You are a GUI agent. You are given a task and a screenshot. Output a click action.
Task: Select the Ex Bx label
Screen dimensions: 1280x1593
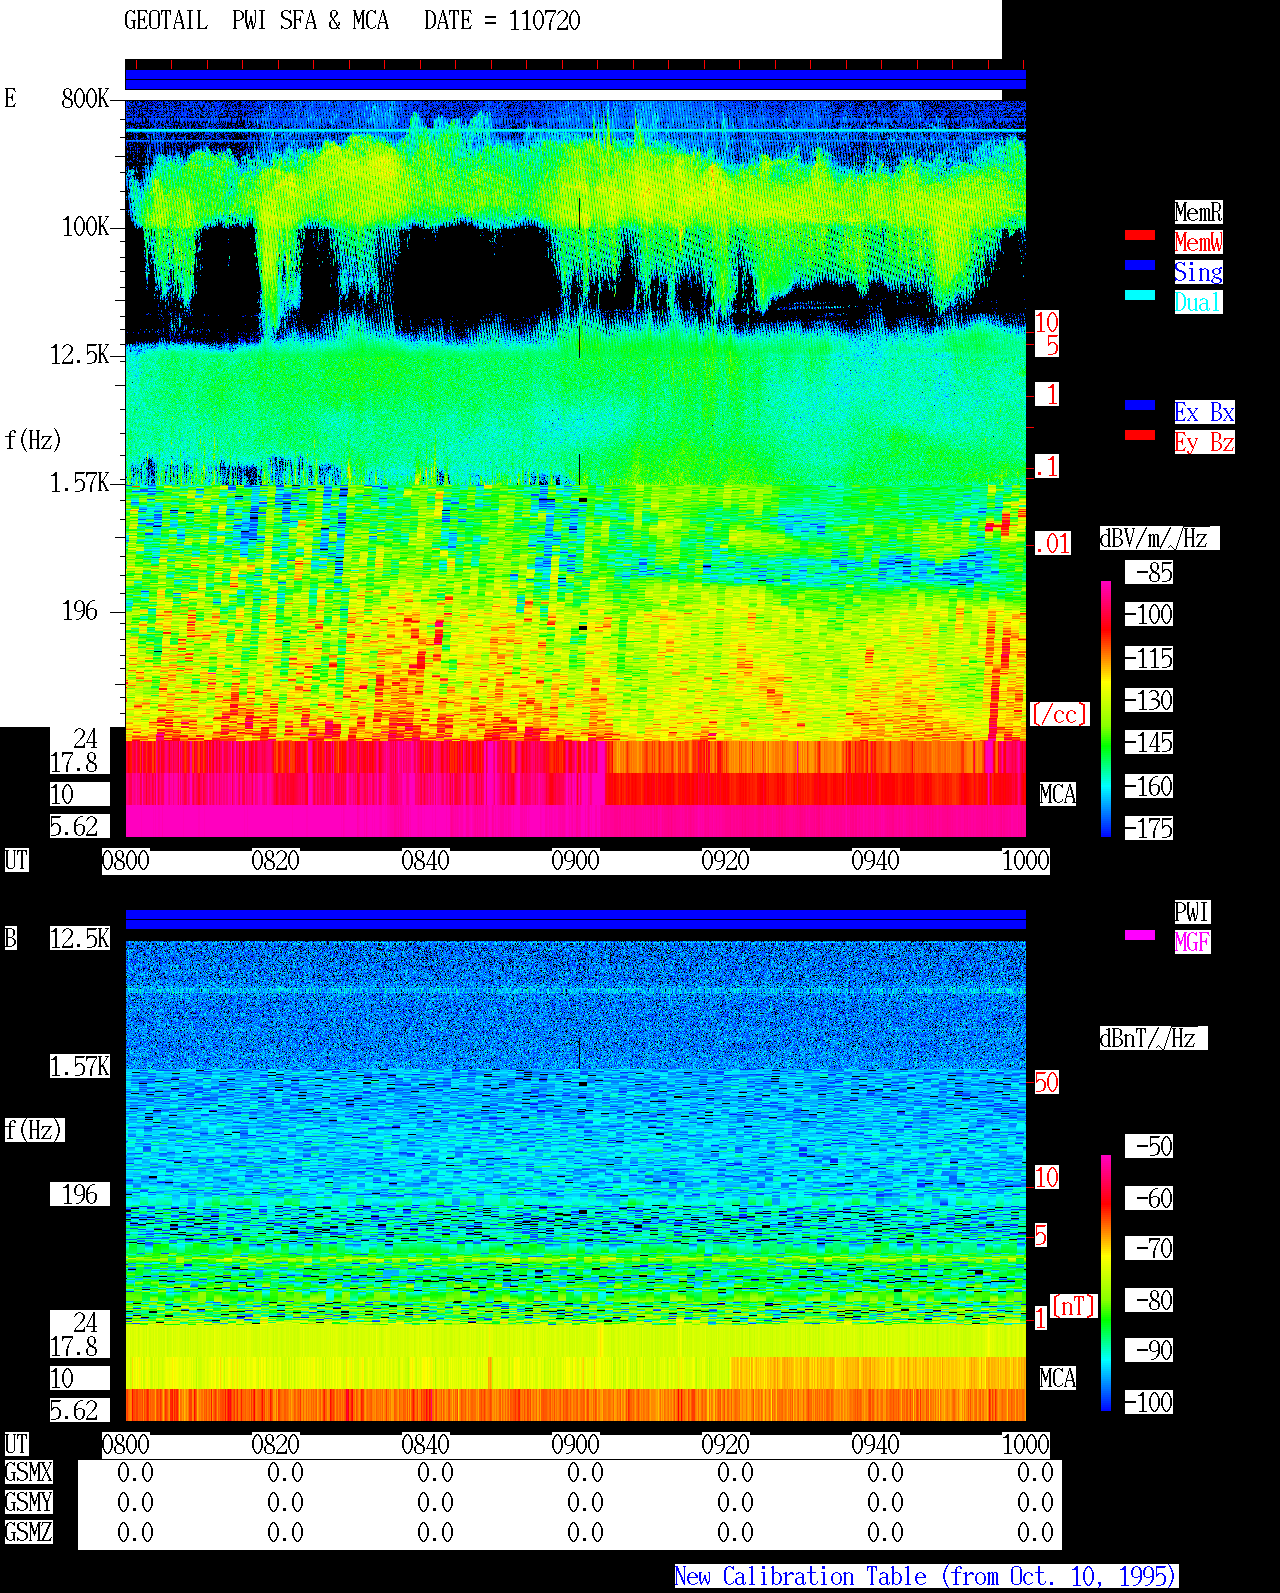click(x=1204, y=412)
